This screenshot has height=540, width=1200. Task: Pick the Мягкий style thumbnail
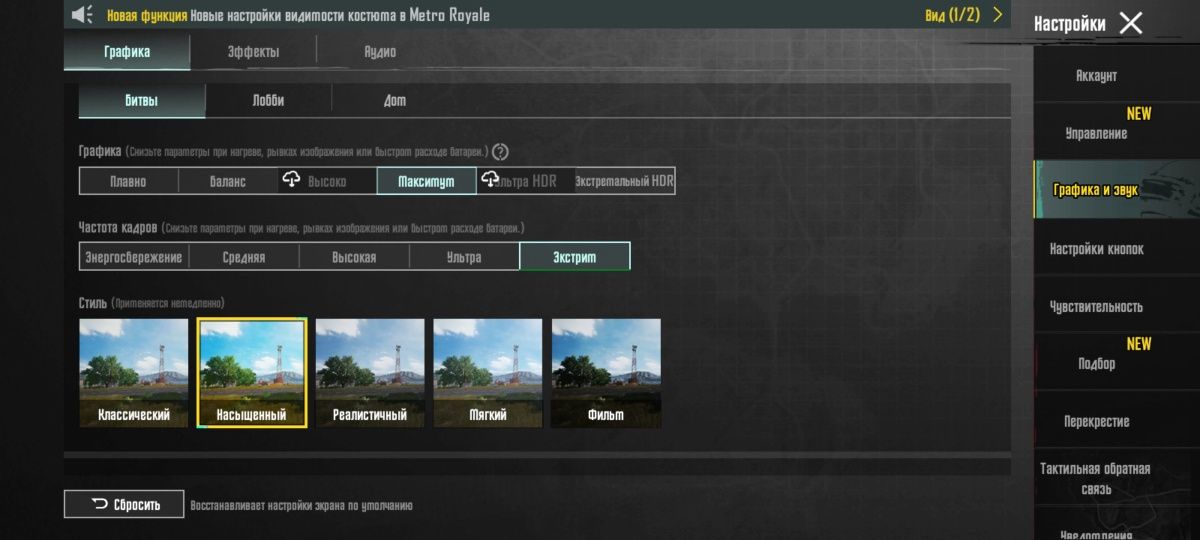tap(488, 373)
